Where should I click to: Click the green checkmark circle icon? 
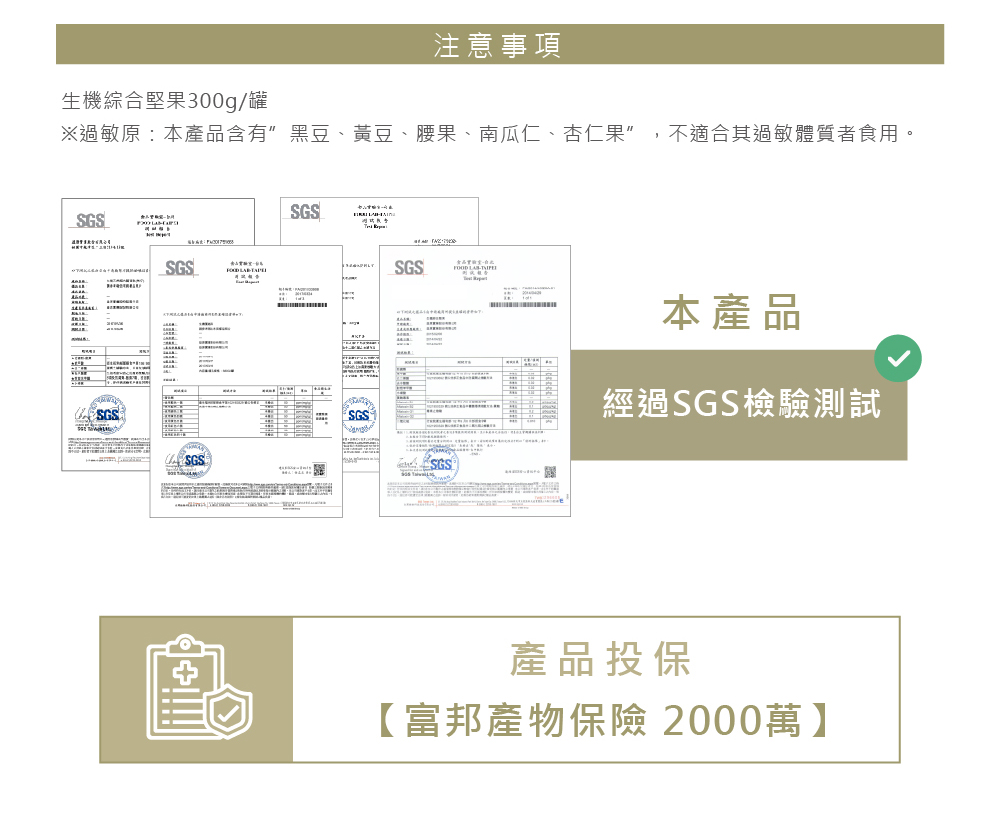[898, 357]
